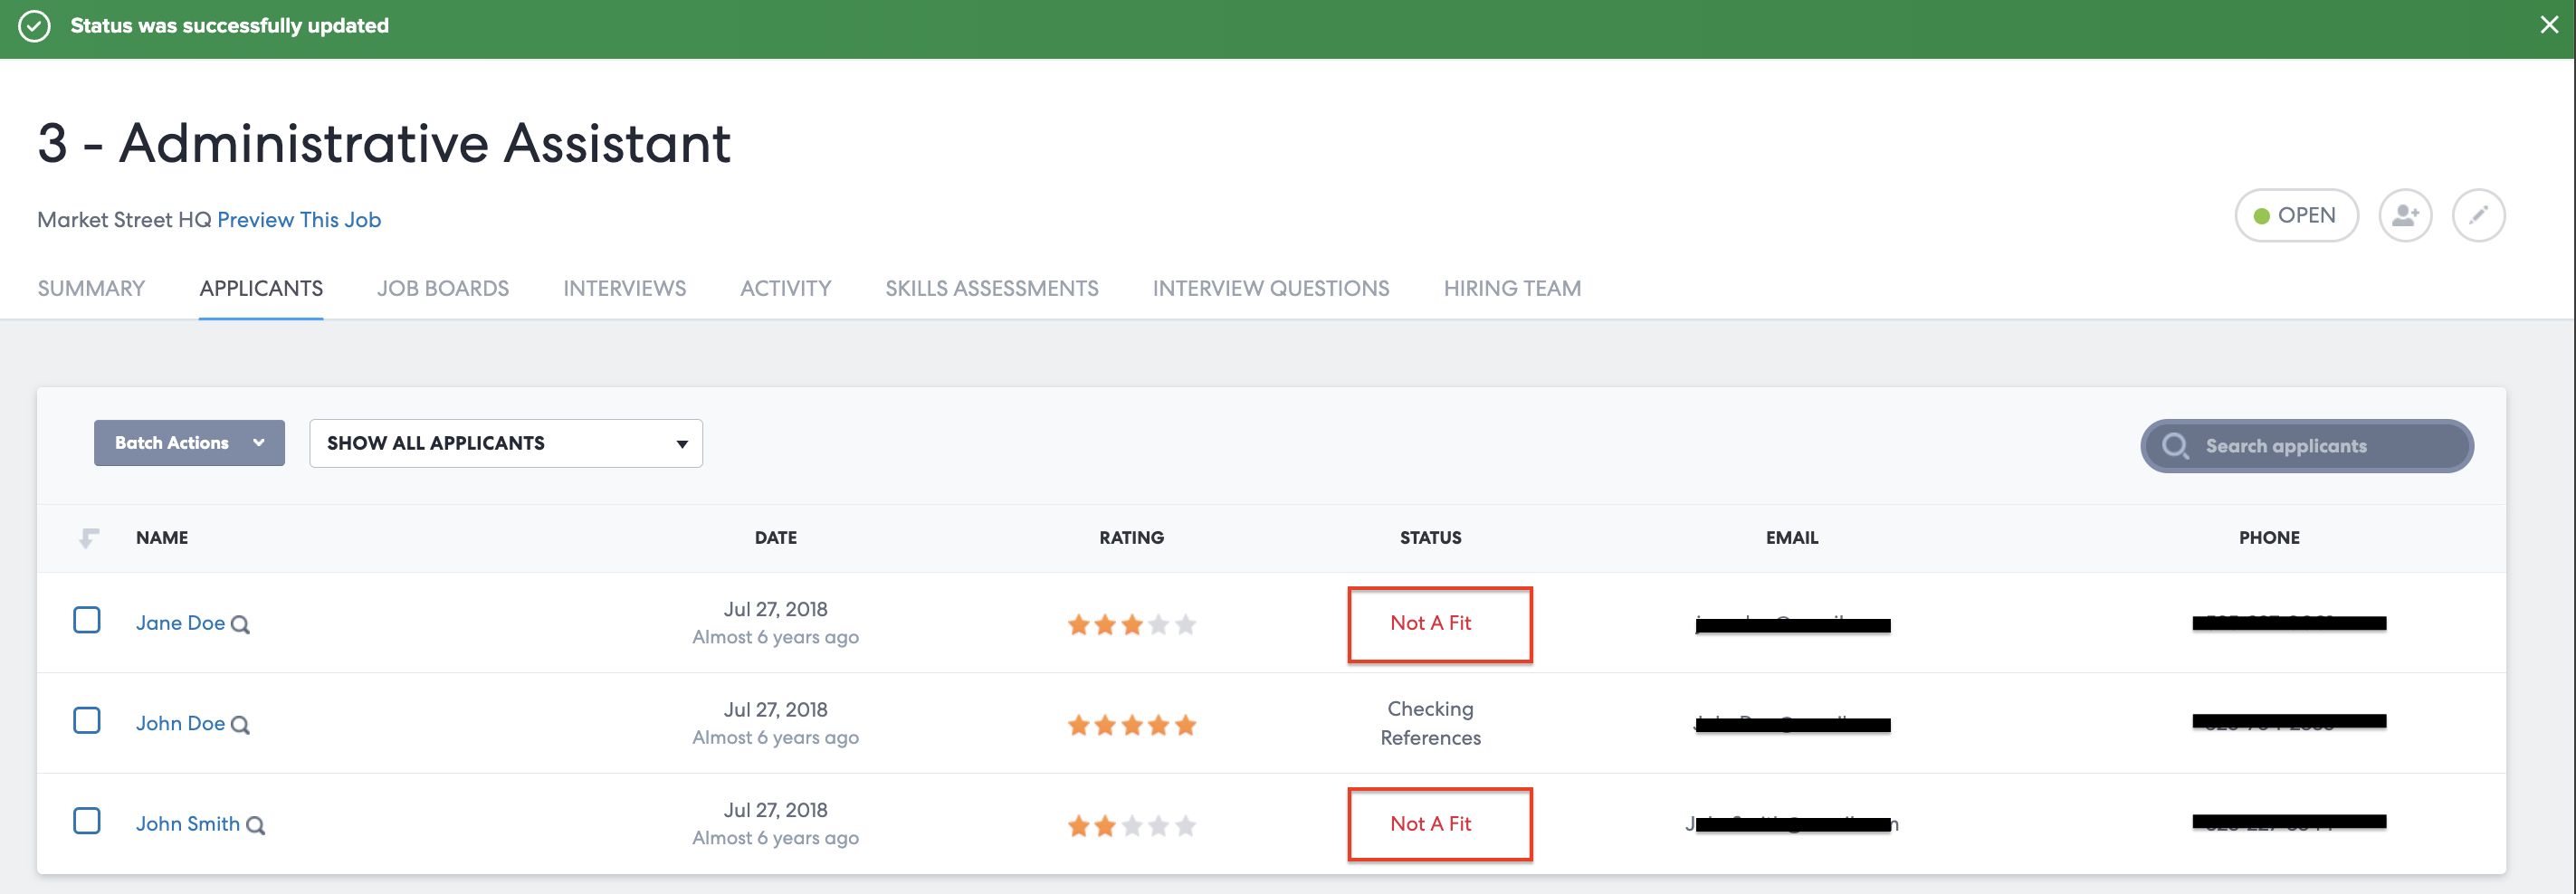Click magnifier preview icon beside John Doe
2576x894 pixels.
click(x=240, y=725)
